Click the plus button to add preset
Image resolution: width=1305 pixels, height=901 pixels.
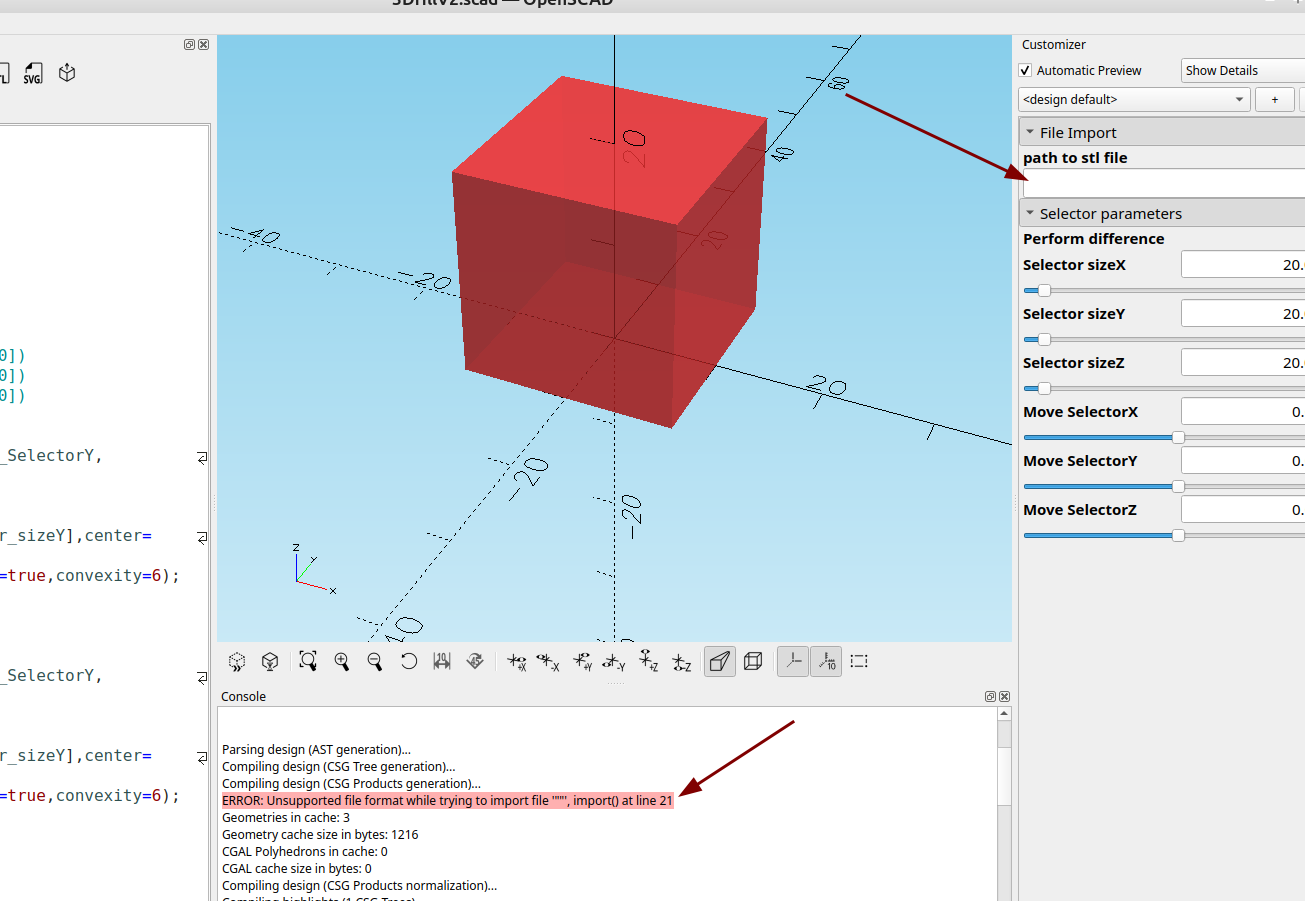click(x=1274, y=100)
